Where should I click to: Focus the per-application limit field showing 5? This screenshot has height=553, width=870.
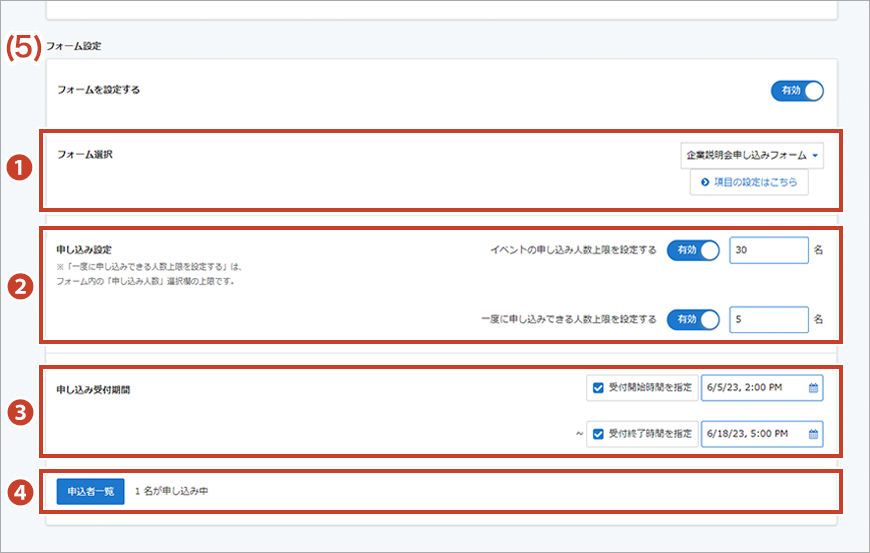click(767, 320)
